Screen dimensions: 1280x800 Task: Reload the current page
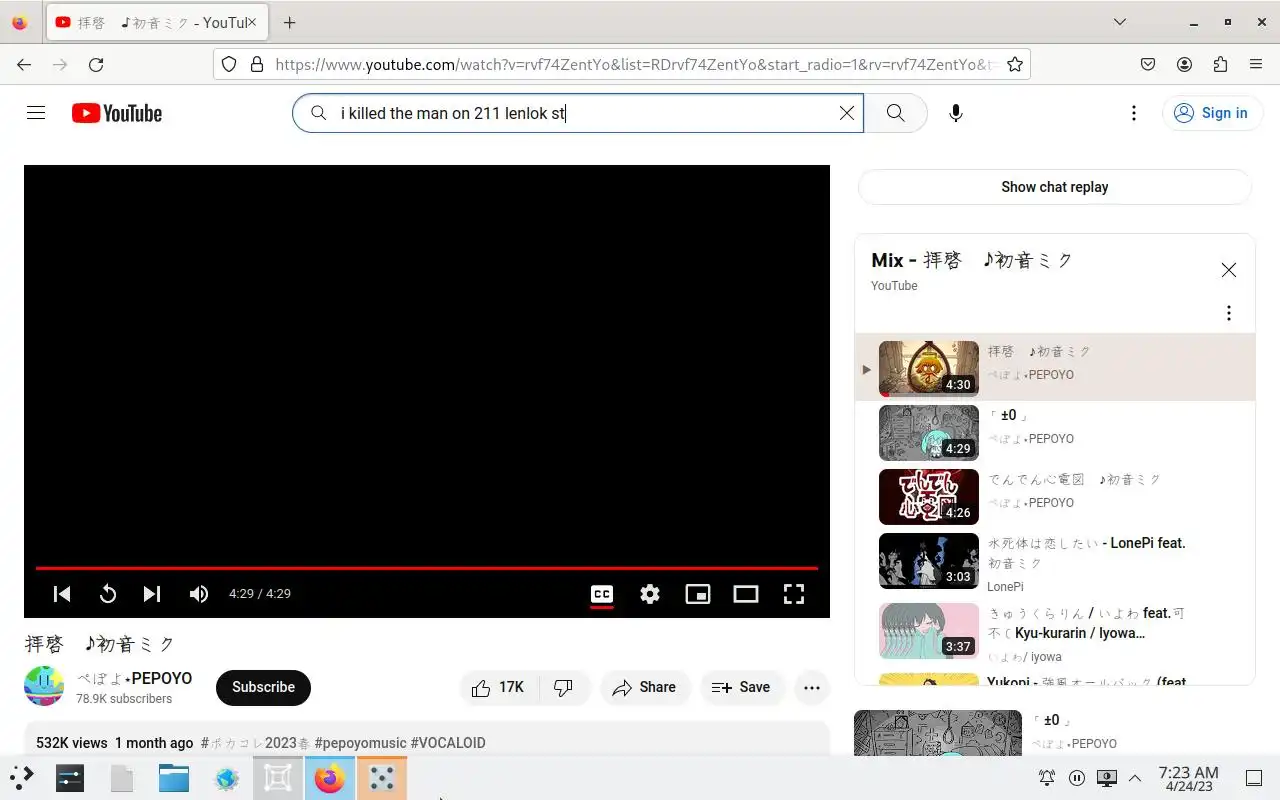click(x=96, y=64)
